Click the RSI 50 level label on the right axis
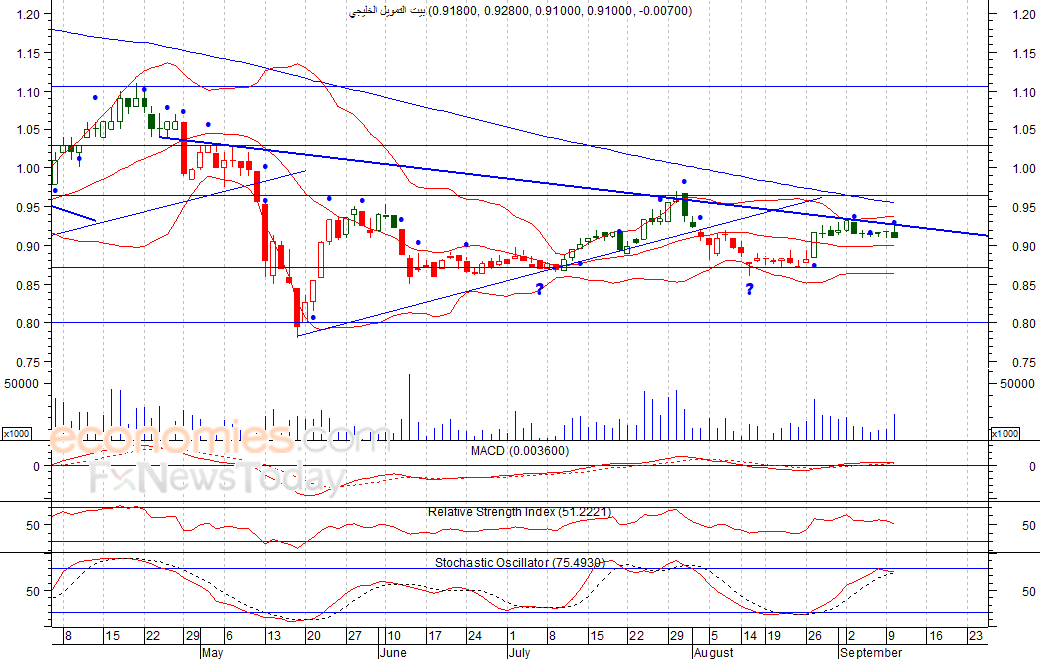Image resolution: width=1040 pixels, height=659 pixels. click(1029, 526)
